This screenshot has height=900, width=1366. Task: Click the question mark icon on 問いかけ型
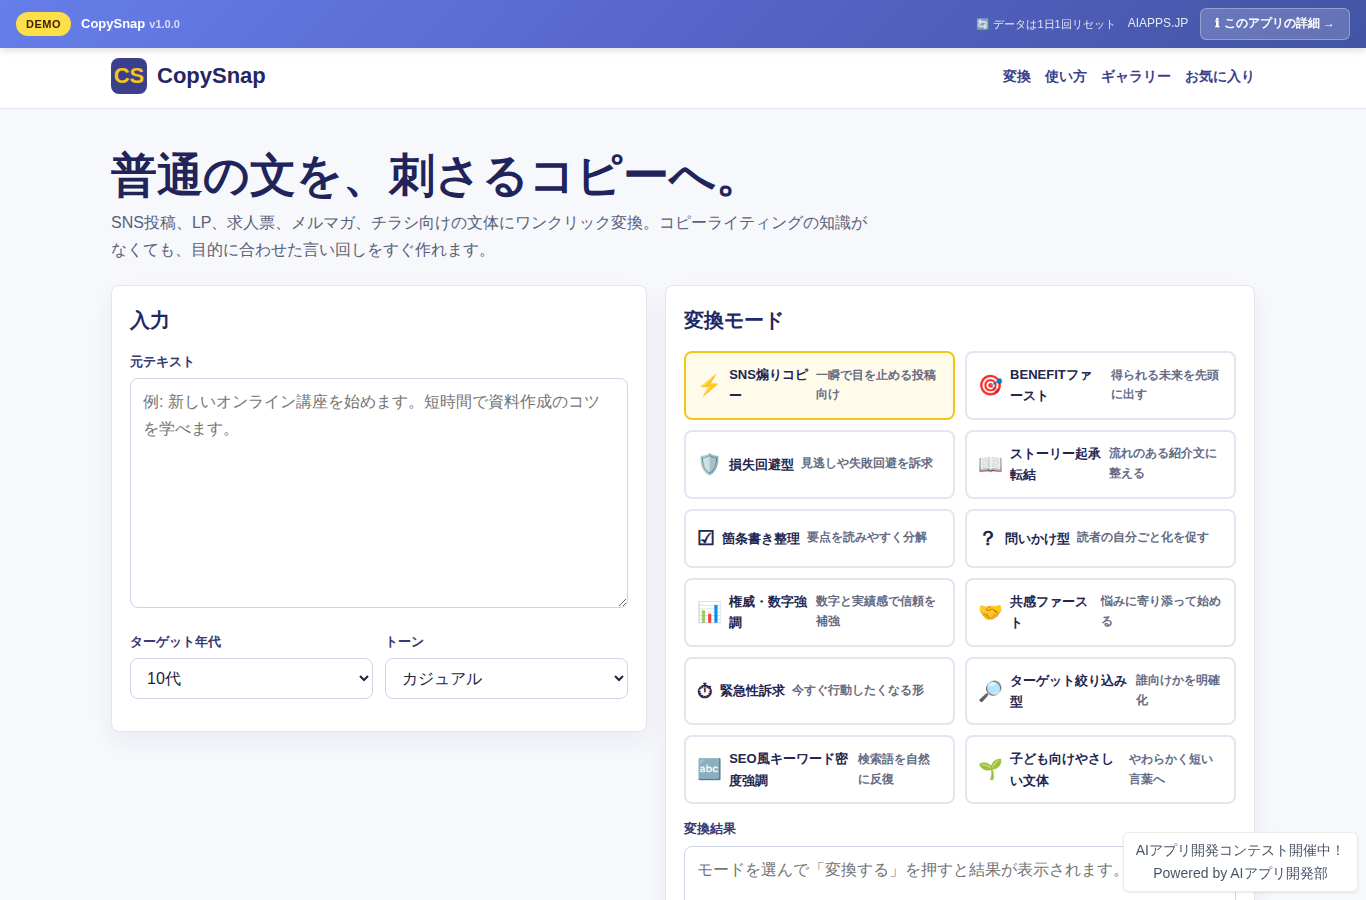tap(988, 538)
